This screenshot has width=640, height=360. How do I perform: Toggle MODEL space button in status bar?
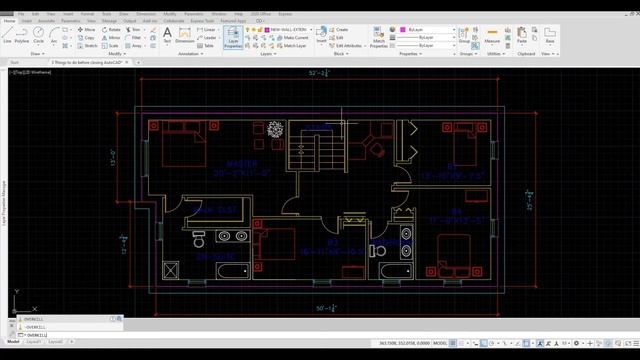click(440, 343)
